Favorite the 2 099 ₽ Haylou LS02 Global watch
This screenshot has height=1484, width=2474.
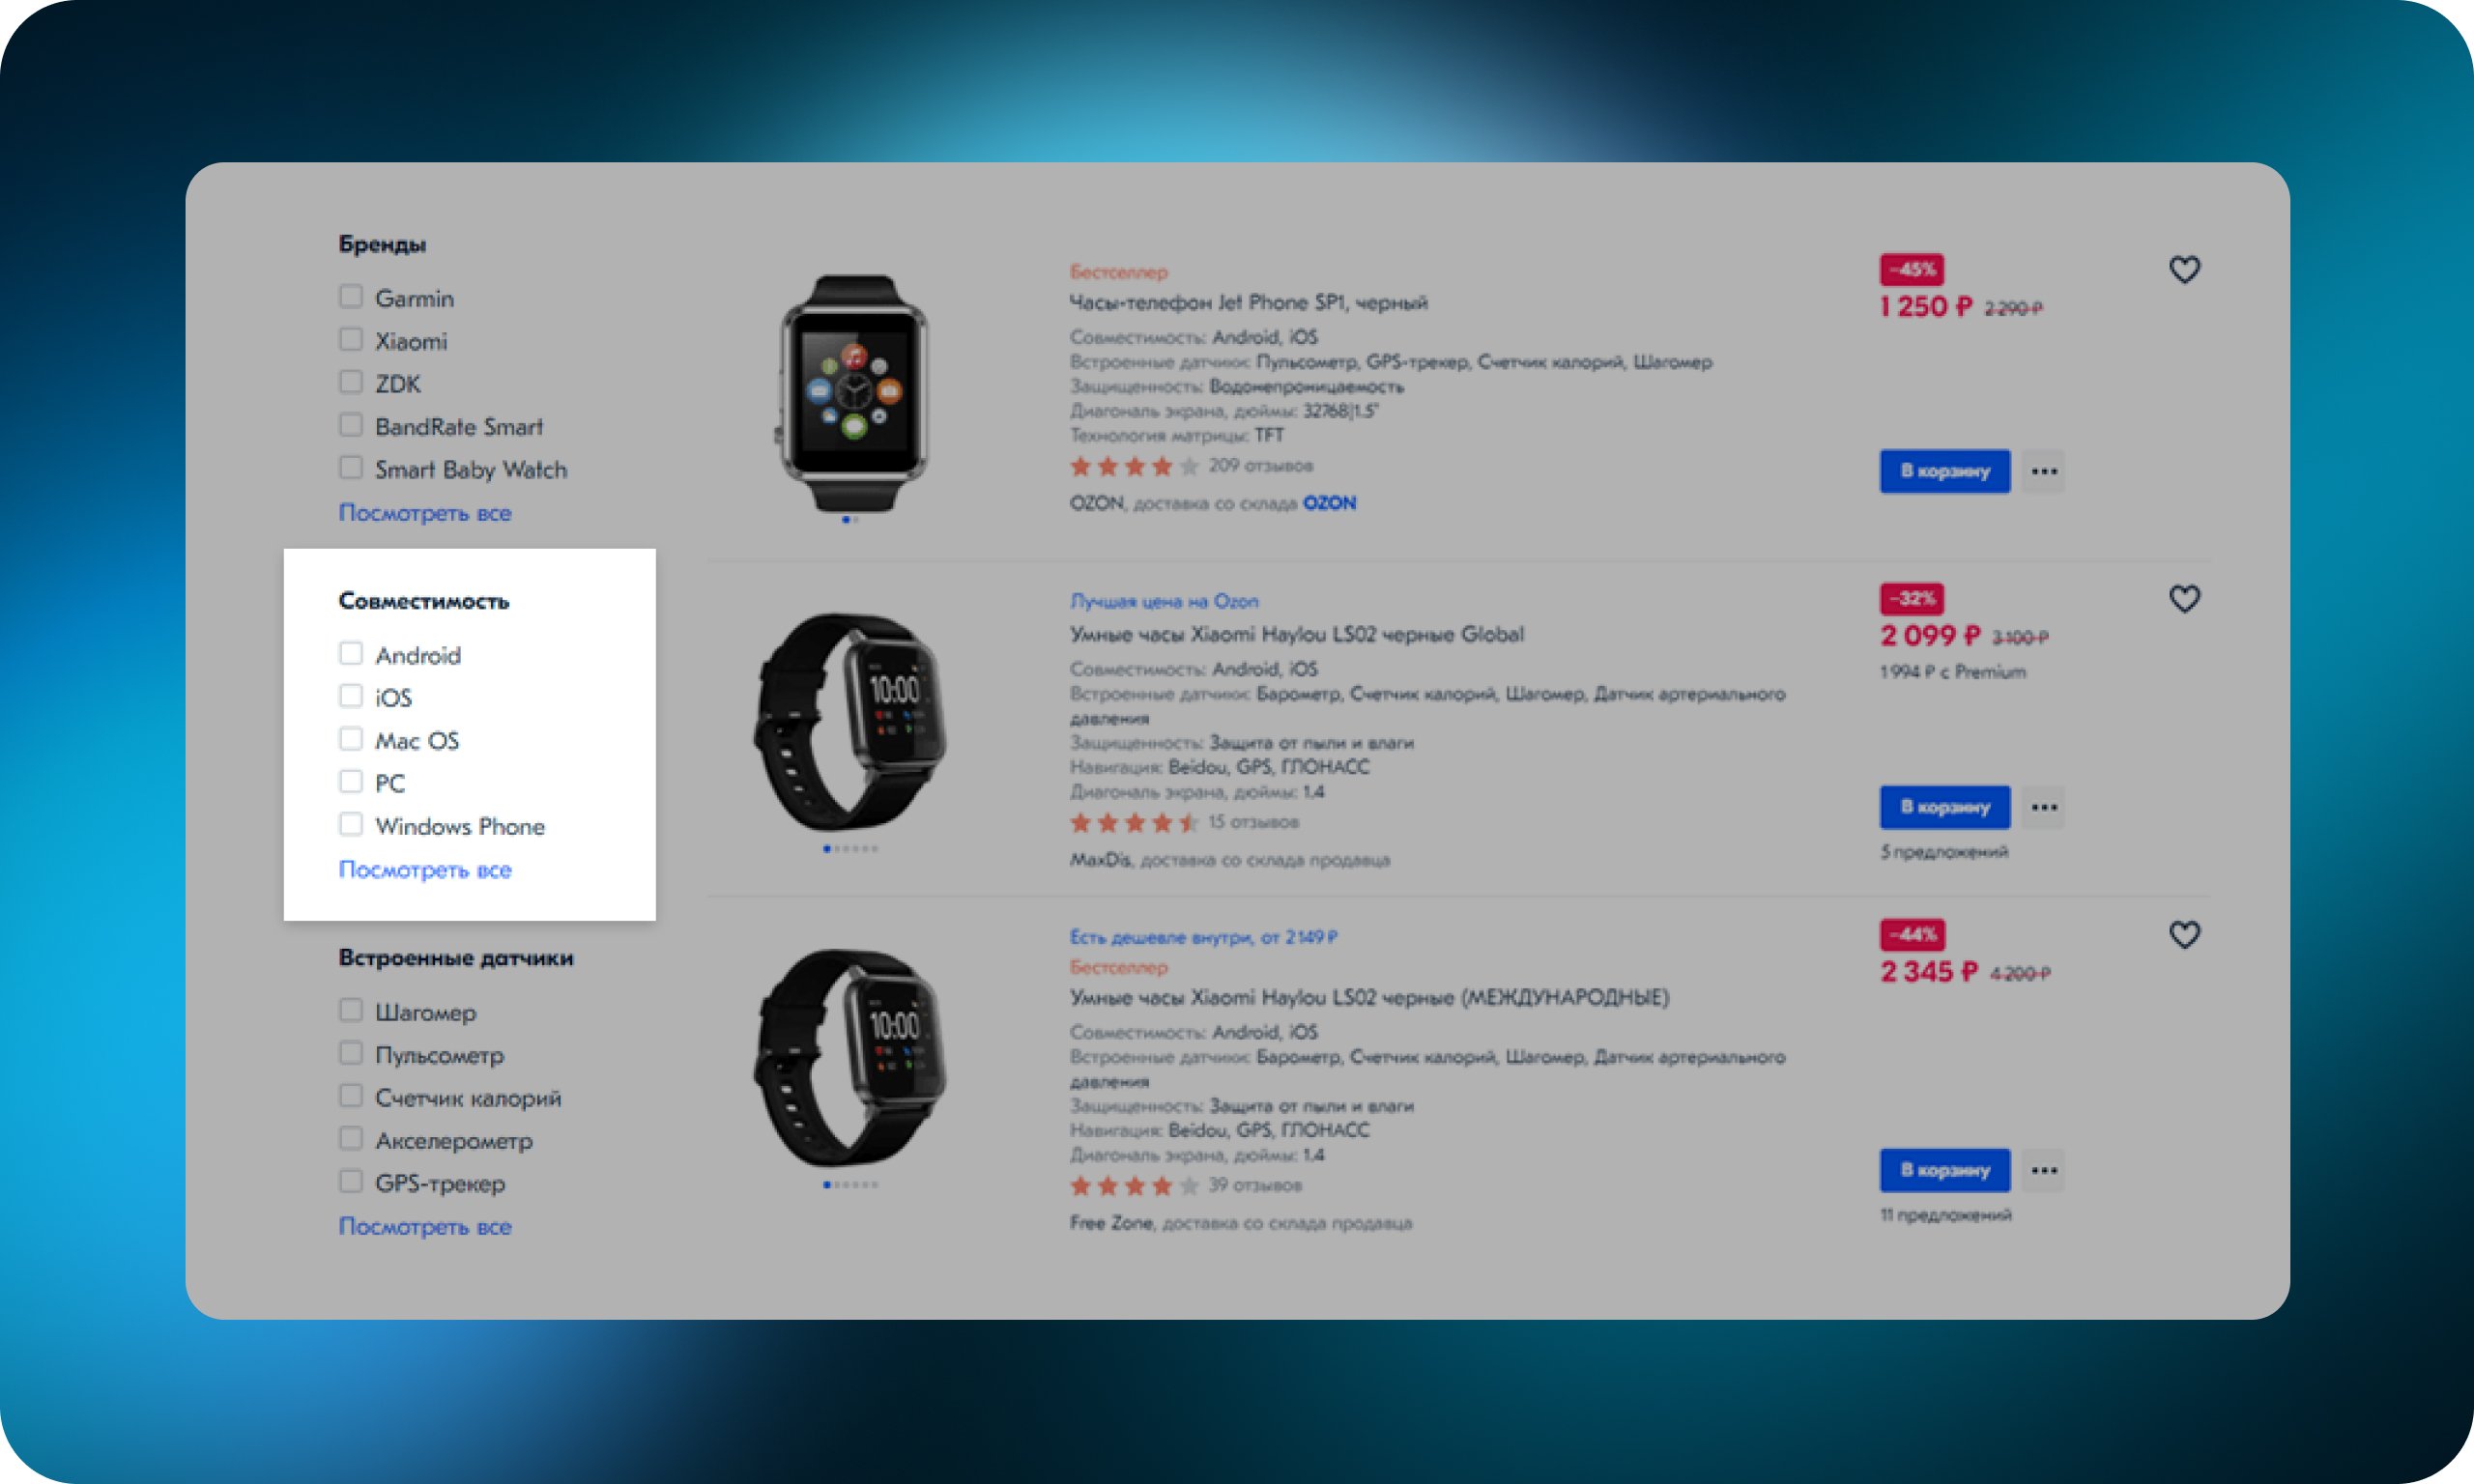point(2184,599)
